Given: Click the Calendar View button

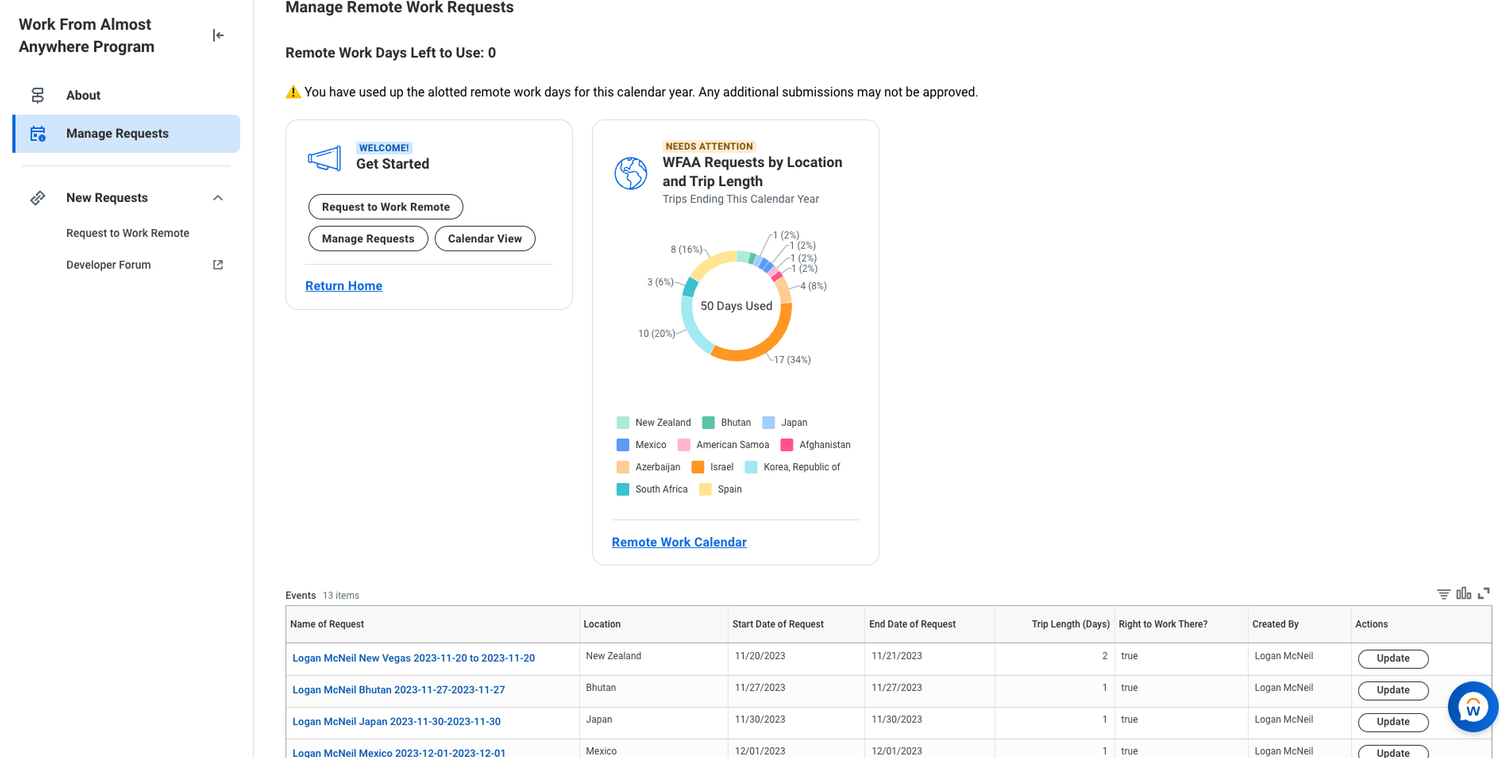Looking at the screenshot, I should (484, 238).
